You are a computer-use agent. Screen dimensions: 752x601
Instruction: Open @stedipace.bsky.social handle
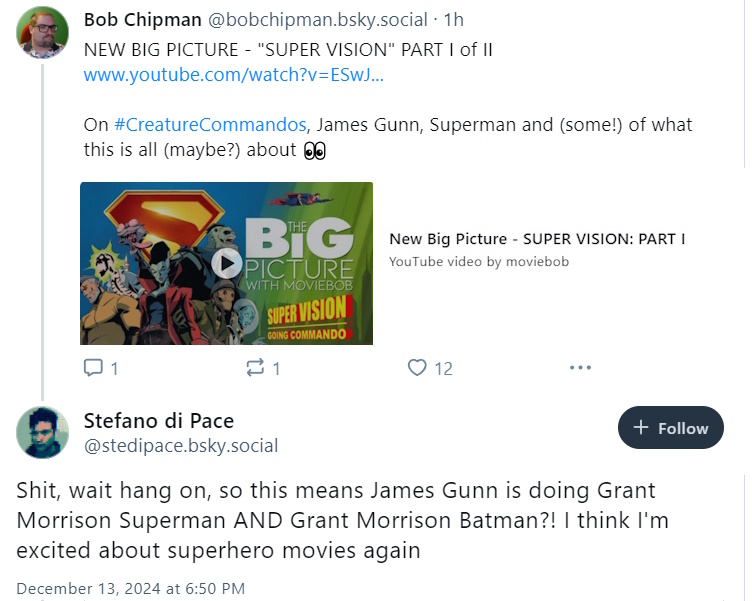[181, 446]
